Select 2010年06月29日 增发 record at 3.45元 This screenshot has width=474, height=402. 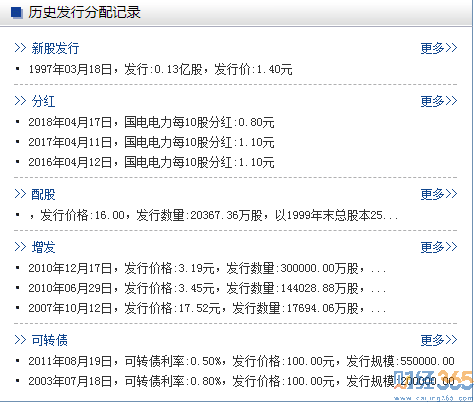pos(207,288)
